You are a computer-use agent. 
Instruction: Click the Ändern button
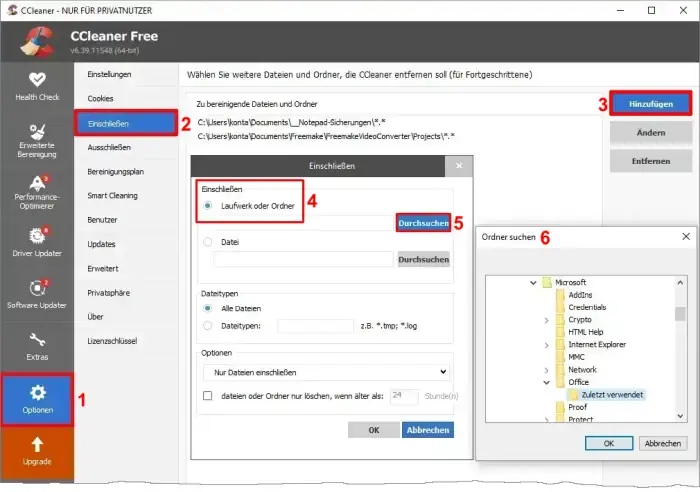click(651, 133)
